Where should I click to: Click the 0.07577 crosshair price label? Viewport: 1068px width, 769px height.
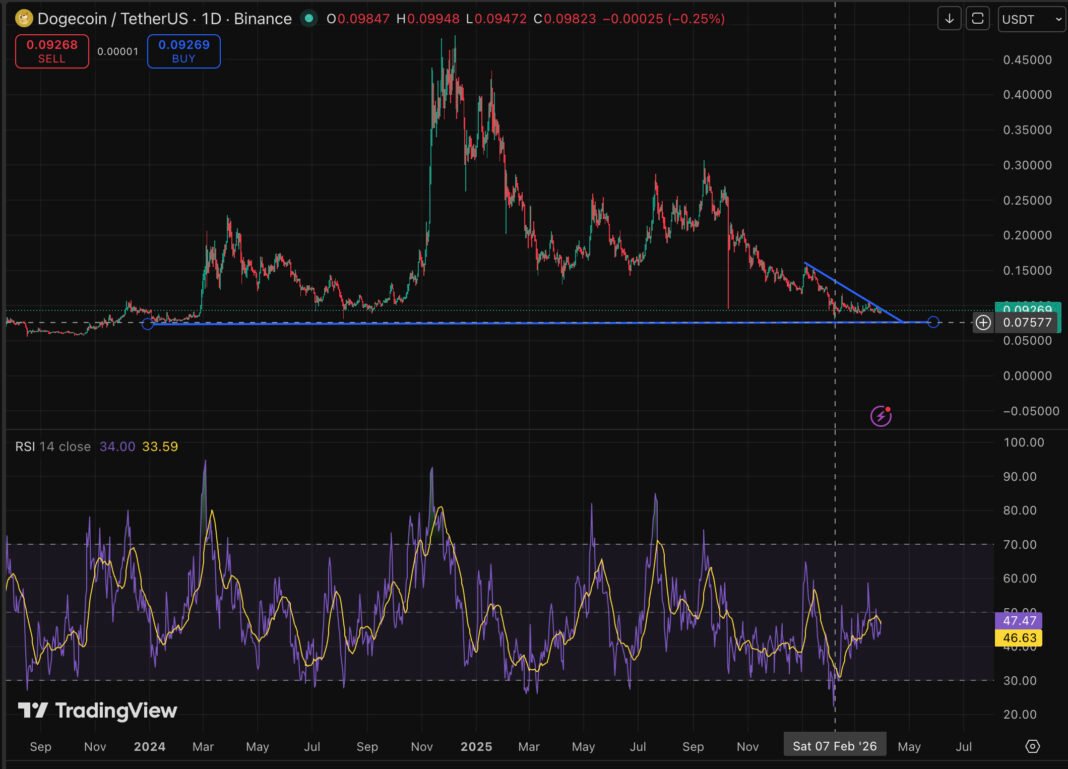coord(1026,322)
